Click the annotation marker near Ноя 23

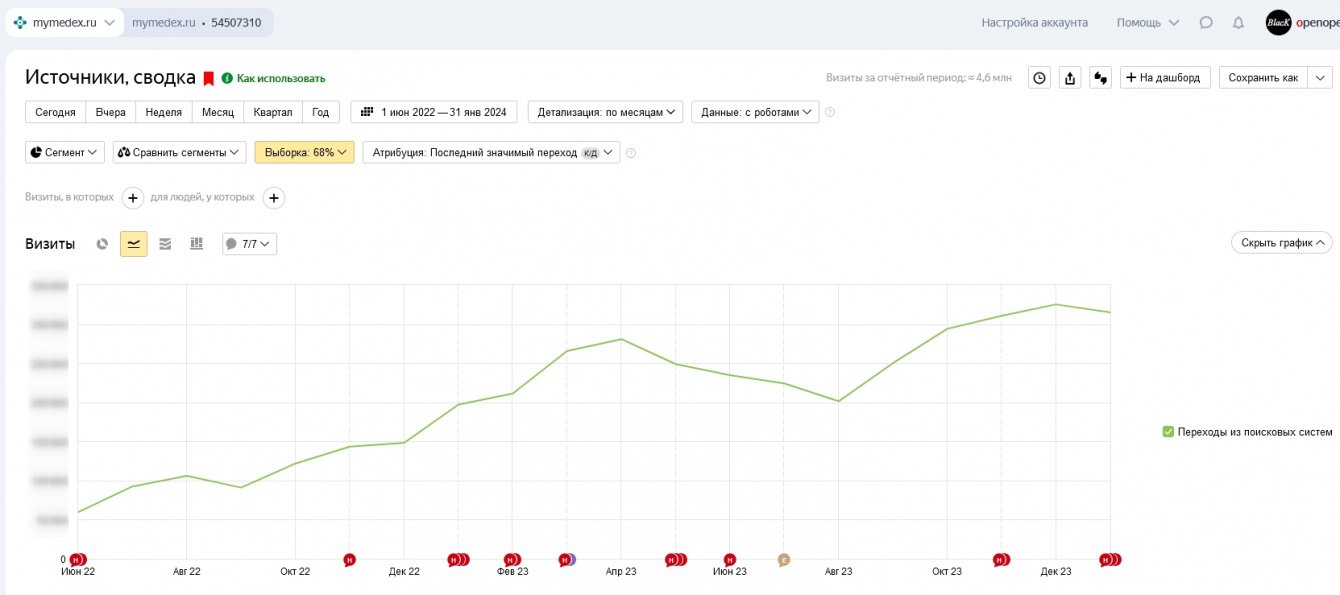pos(1001,560)
